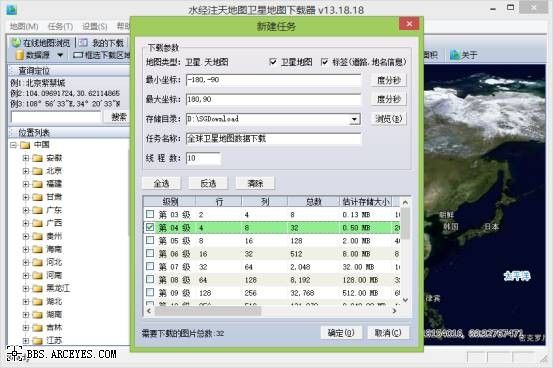Click the 级别 column header
Screen dimensions: 553x368
(170, 201)
